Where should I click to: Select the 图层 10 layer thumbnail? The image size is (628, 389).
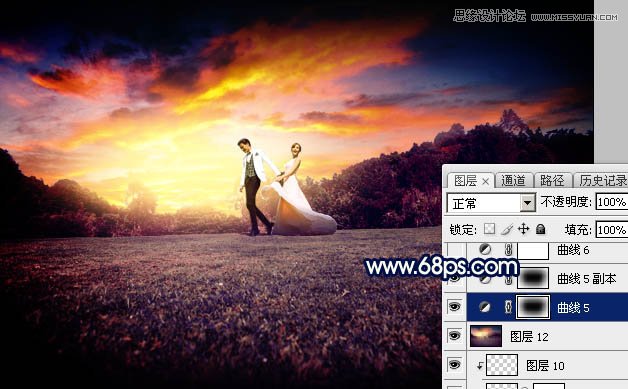[502, 365]
